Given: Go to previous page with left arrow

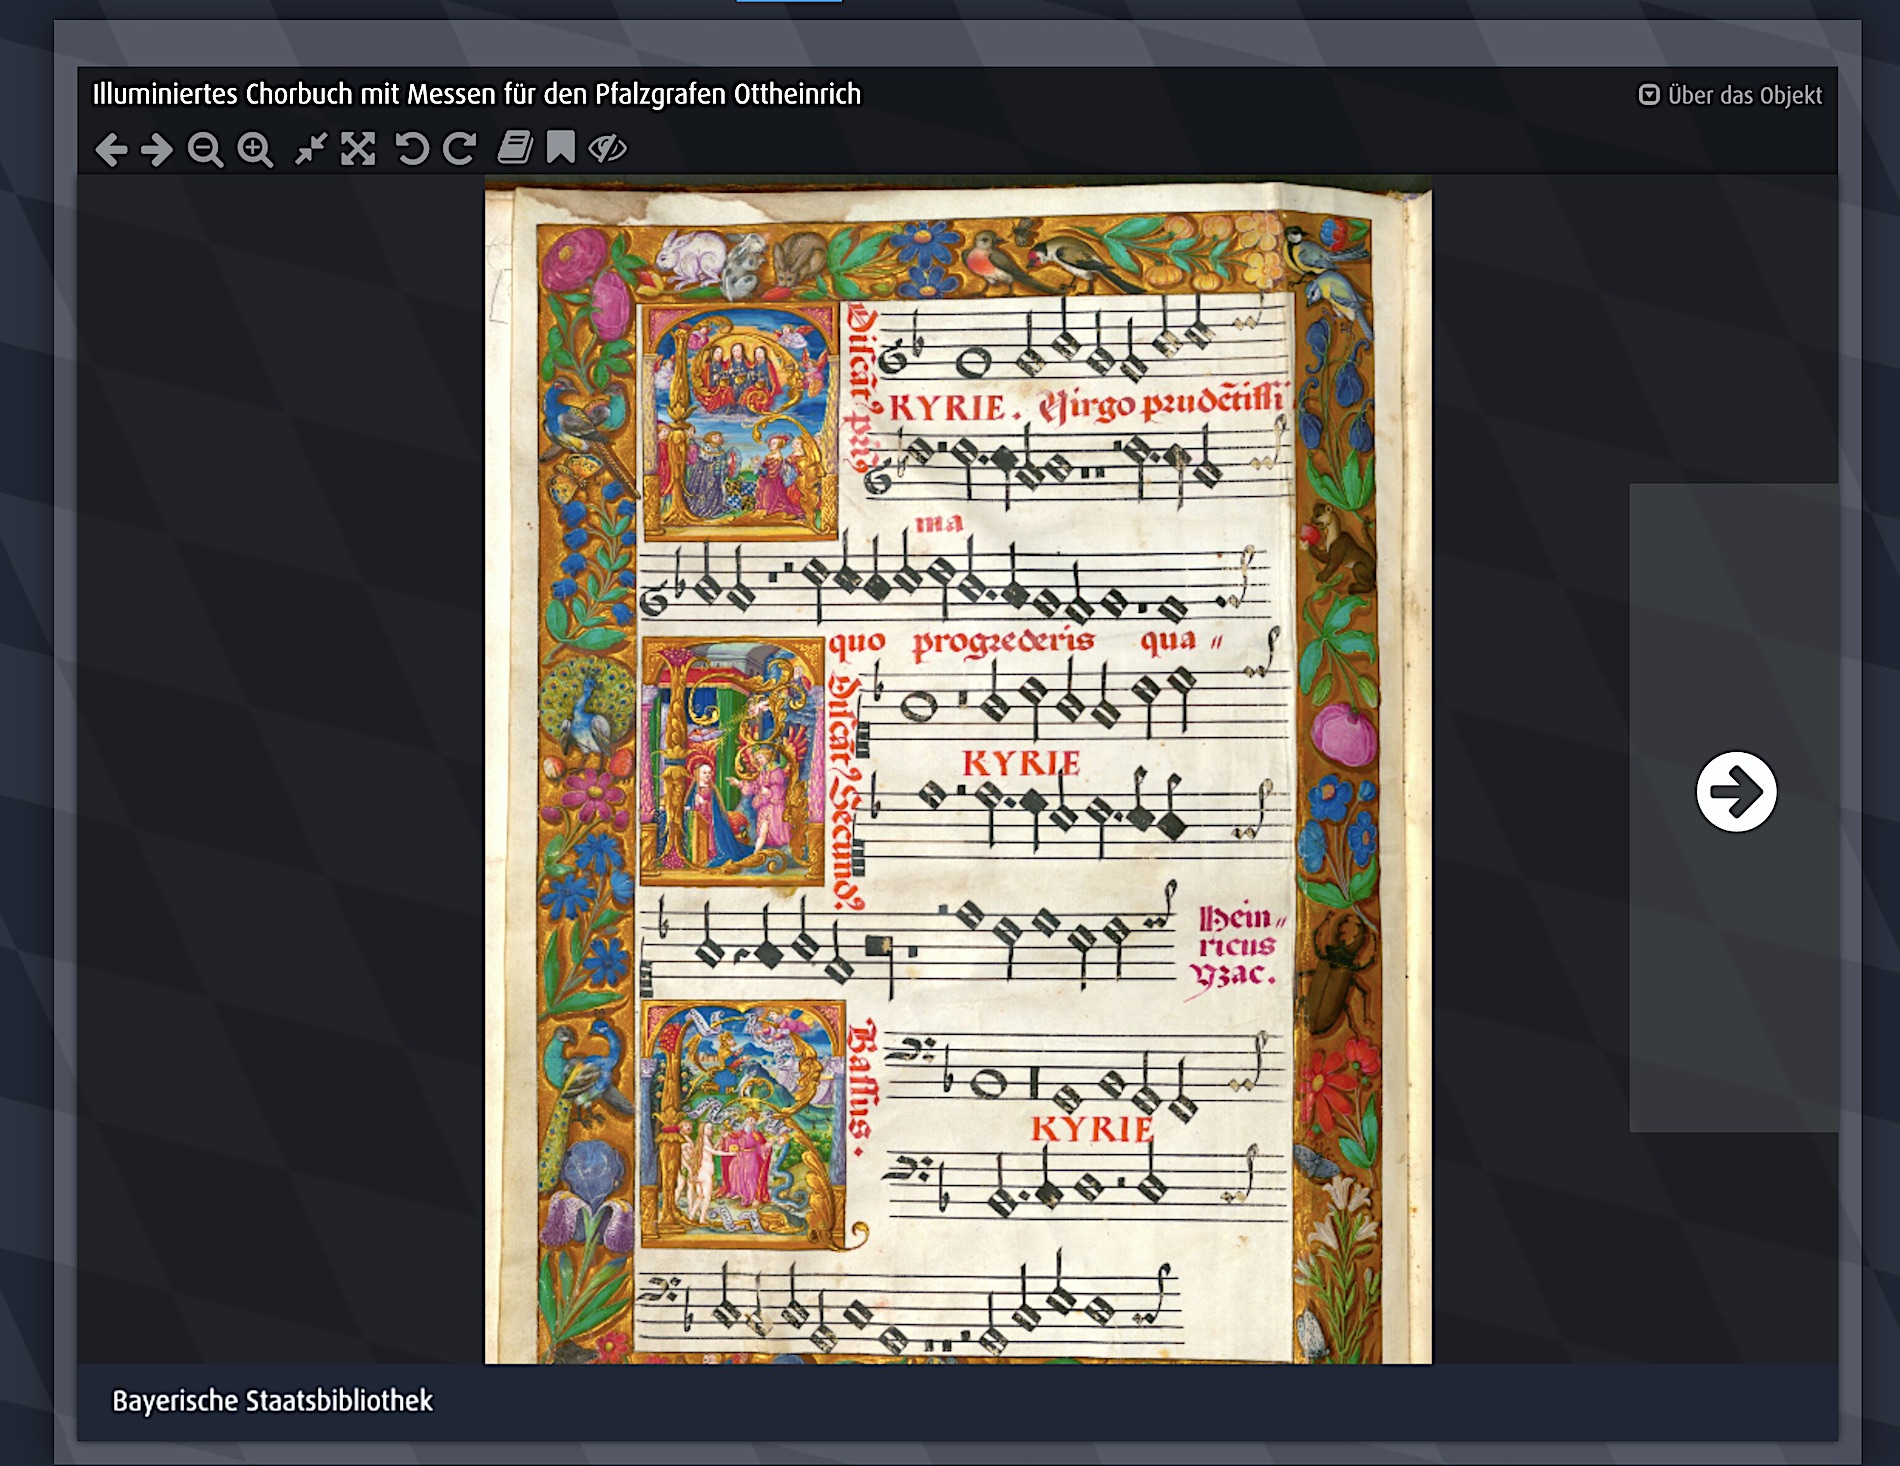Looking at the screenshot, I should click(x=111, y=150).
